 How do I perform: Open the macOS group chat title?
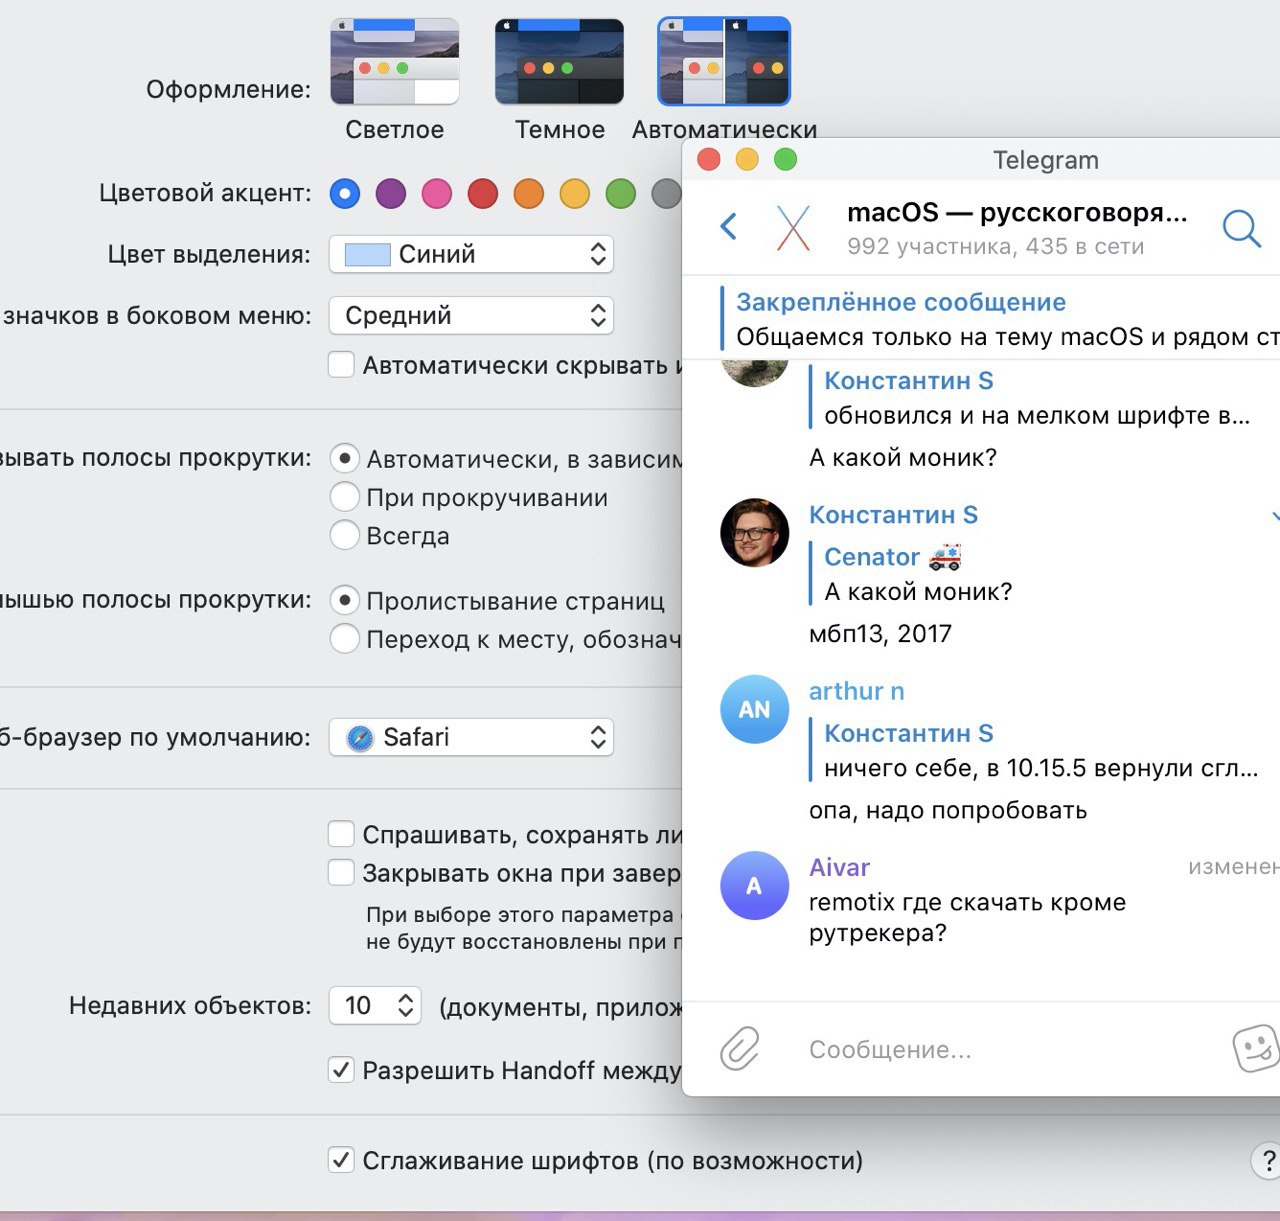click(1017, 213)
